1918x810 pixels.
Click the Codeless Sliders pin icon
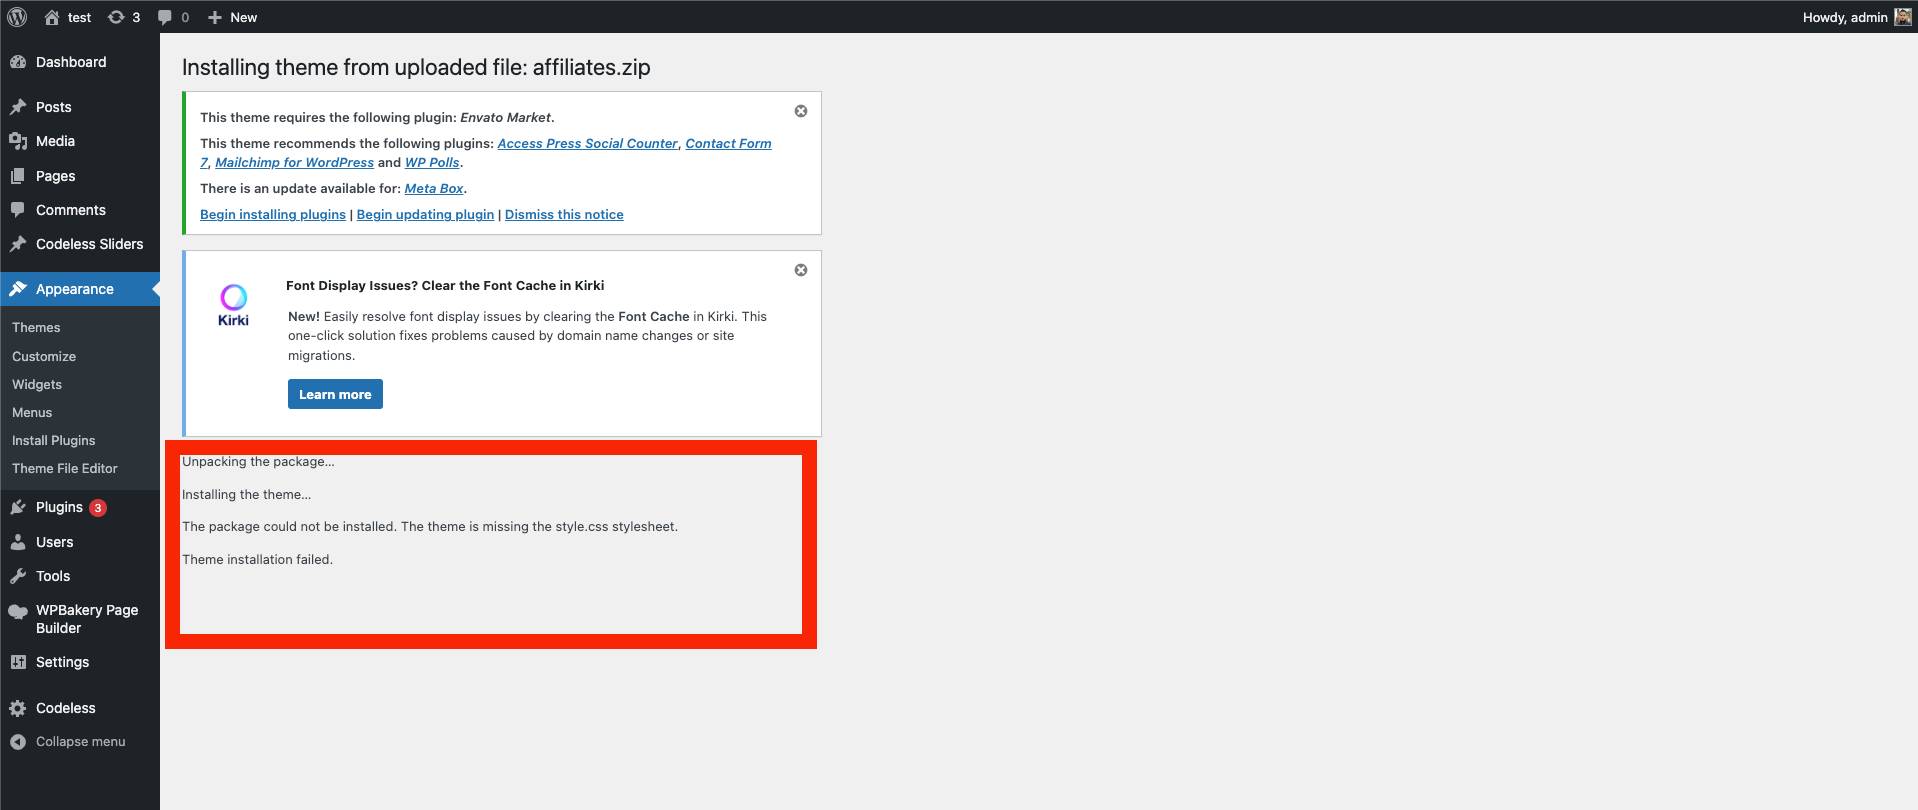18,244
